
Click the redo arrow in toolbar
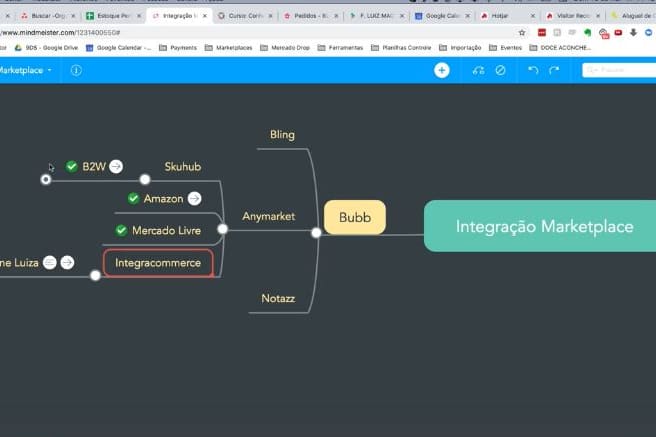click(x=556, y=70)
